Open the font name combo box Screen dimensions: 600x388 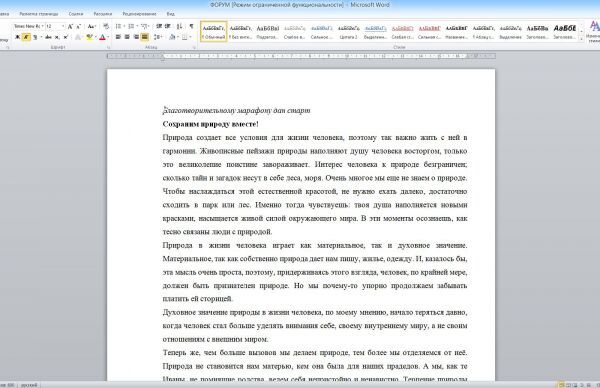29,26
